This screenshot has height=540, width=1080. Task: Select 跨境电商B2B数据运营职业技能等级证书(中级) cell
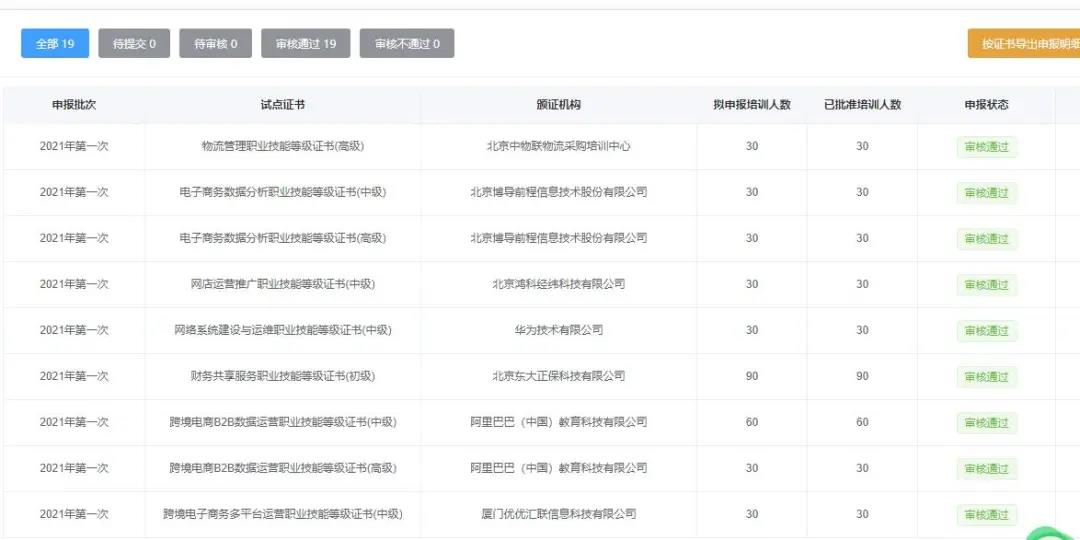tap(282, 422)
